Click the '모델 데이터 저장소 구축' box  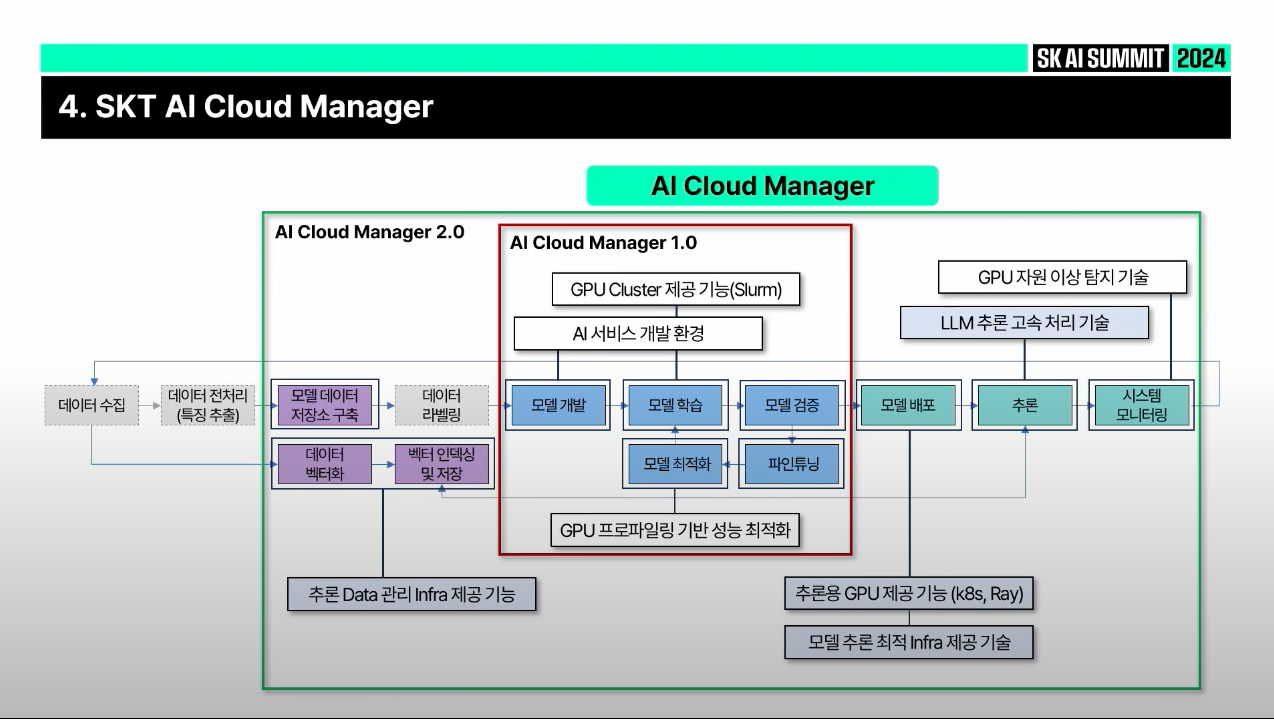tap(325, 405)
